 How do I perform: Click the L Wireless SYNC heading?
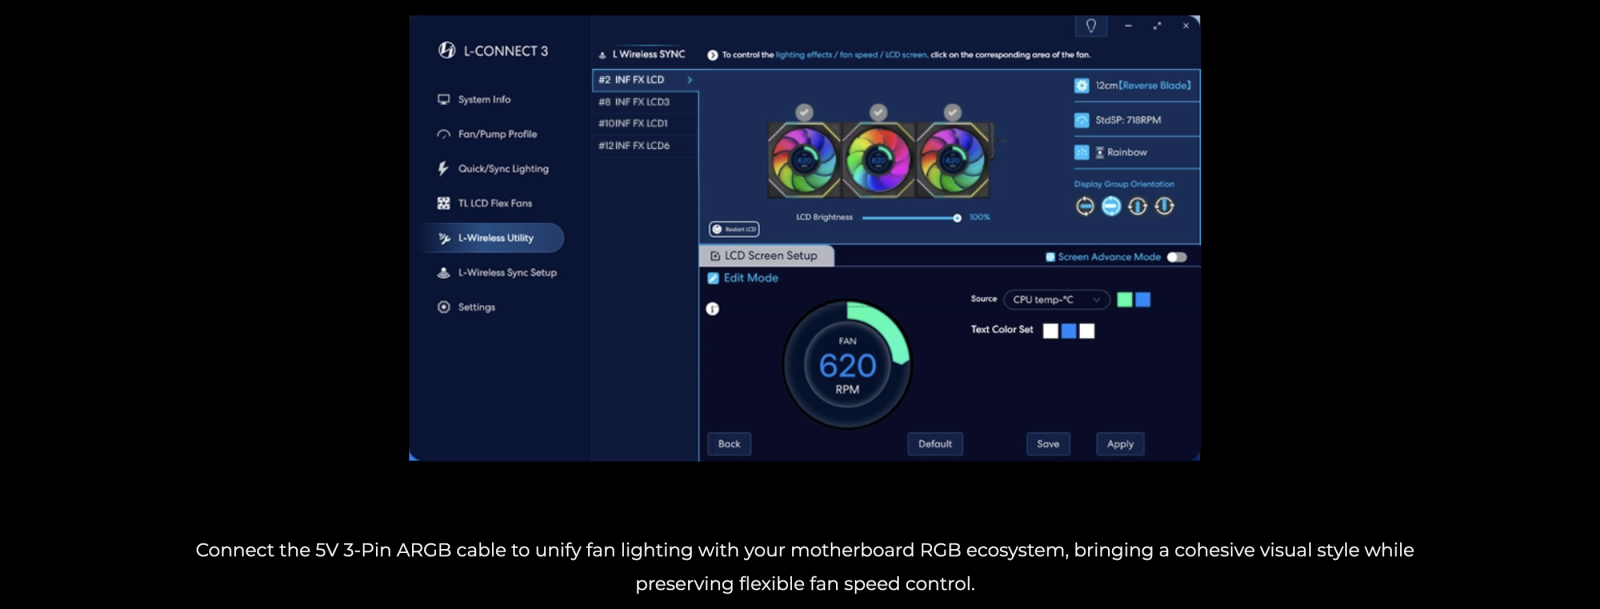[x=649, y=55]
